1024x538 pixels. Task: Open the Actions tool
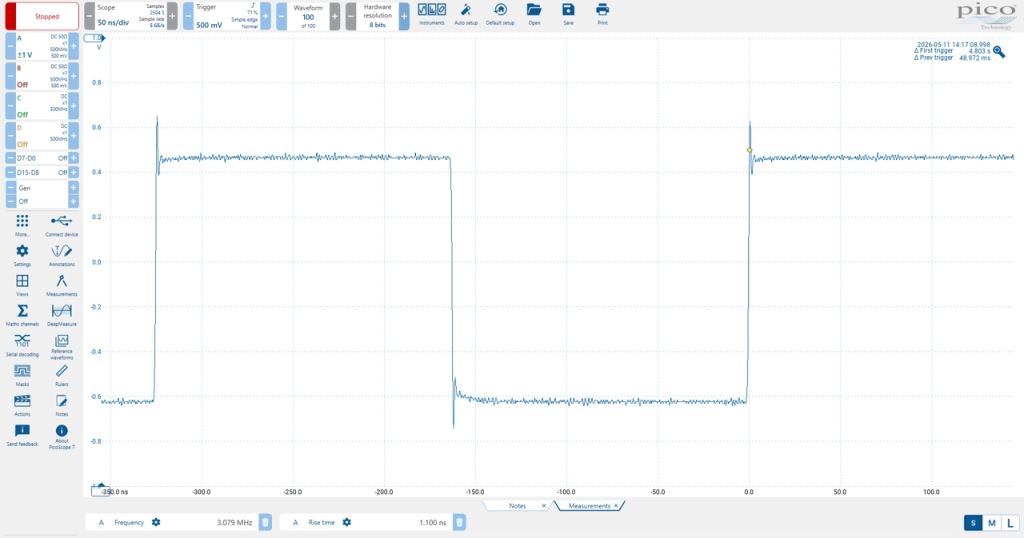click(22, 405)
